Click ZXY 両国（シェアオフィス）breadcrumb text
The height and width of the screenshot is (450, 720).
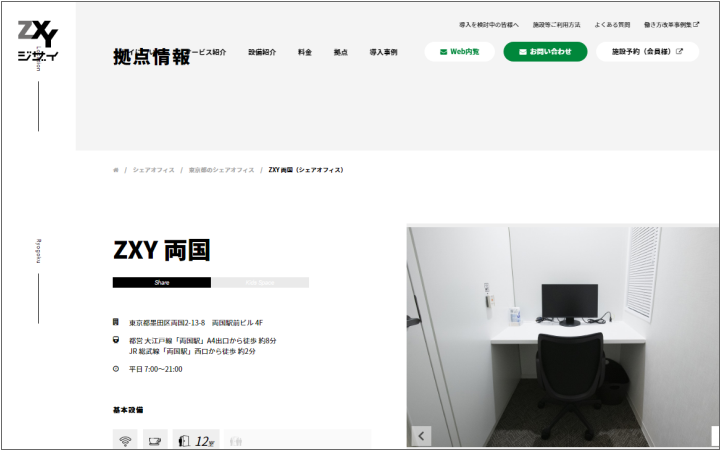(x=306, y=170)
